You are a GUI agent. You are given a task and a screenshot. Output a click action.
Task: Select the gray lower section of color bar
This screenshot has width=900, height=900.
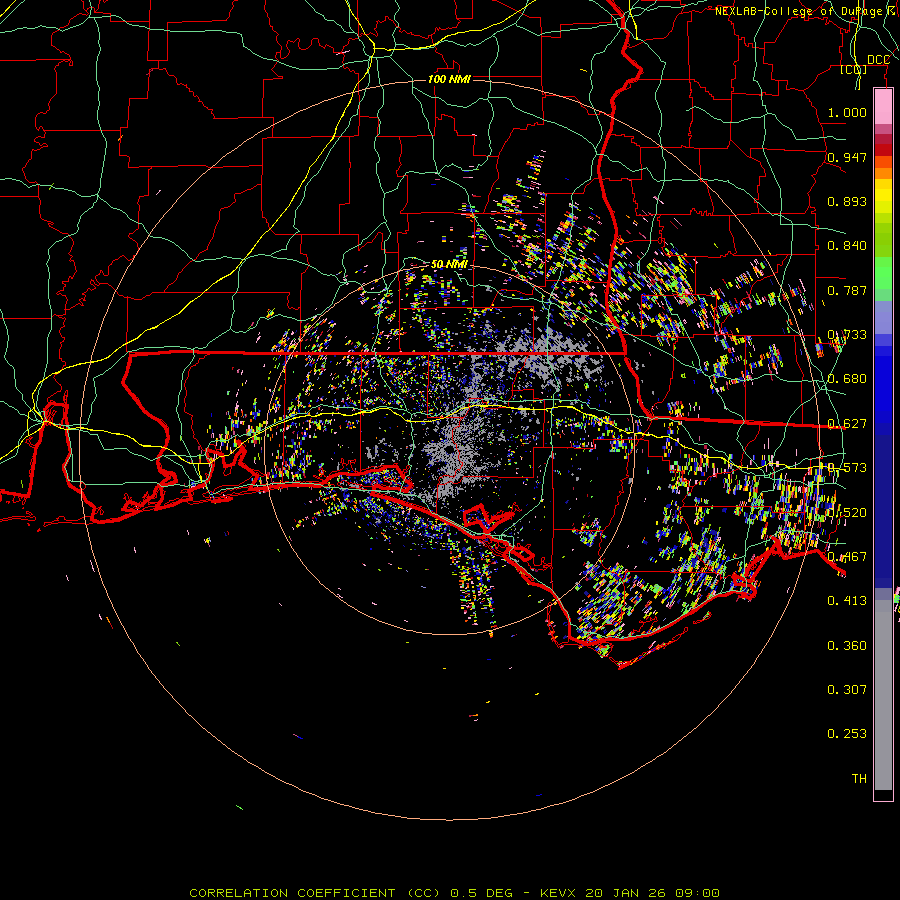(883, 696)
